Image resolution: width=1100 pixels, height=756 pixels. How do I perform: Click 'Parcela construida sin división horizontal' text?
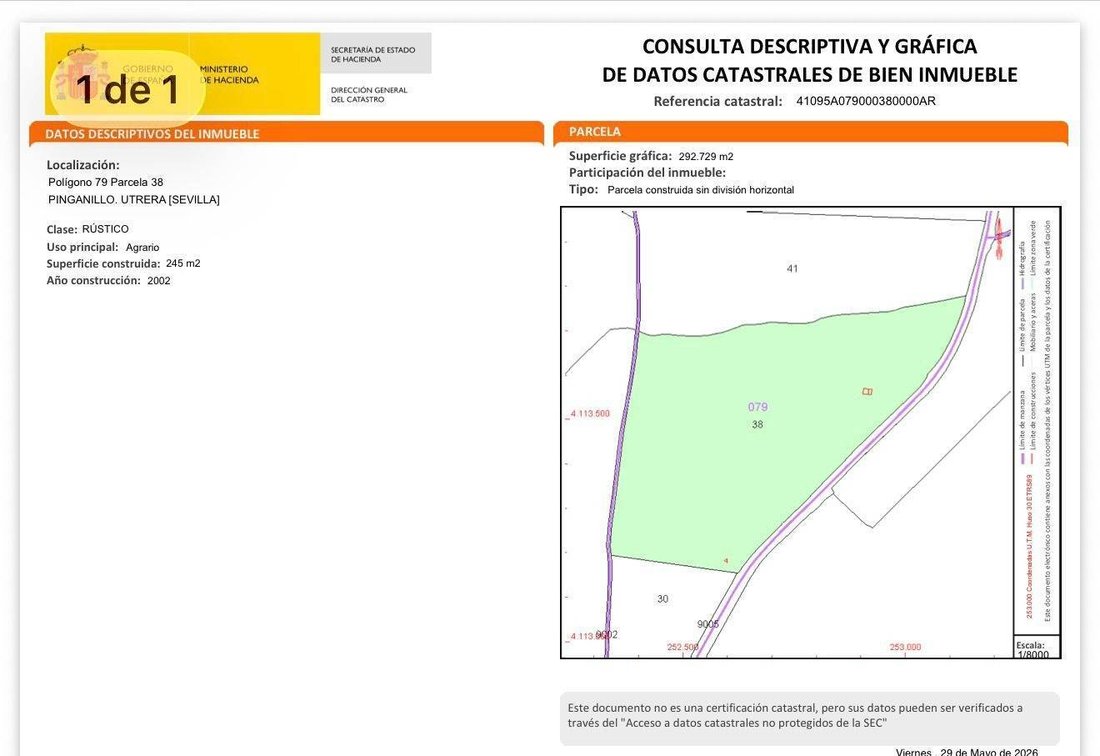click(701, 190)
